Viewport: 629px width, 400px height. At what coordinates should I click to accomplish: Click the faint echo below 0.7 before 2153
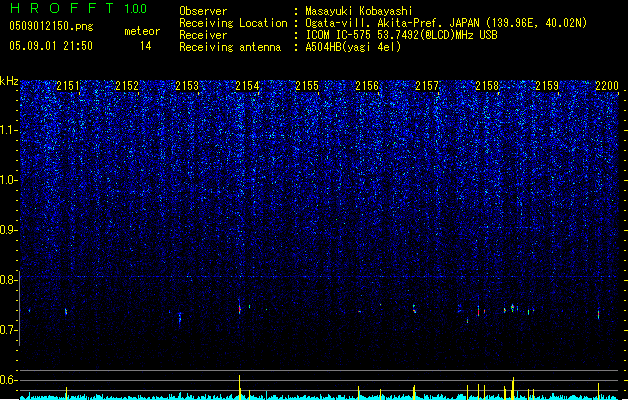tap(180, 319)
